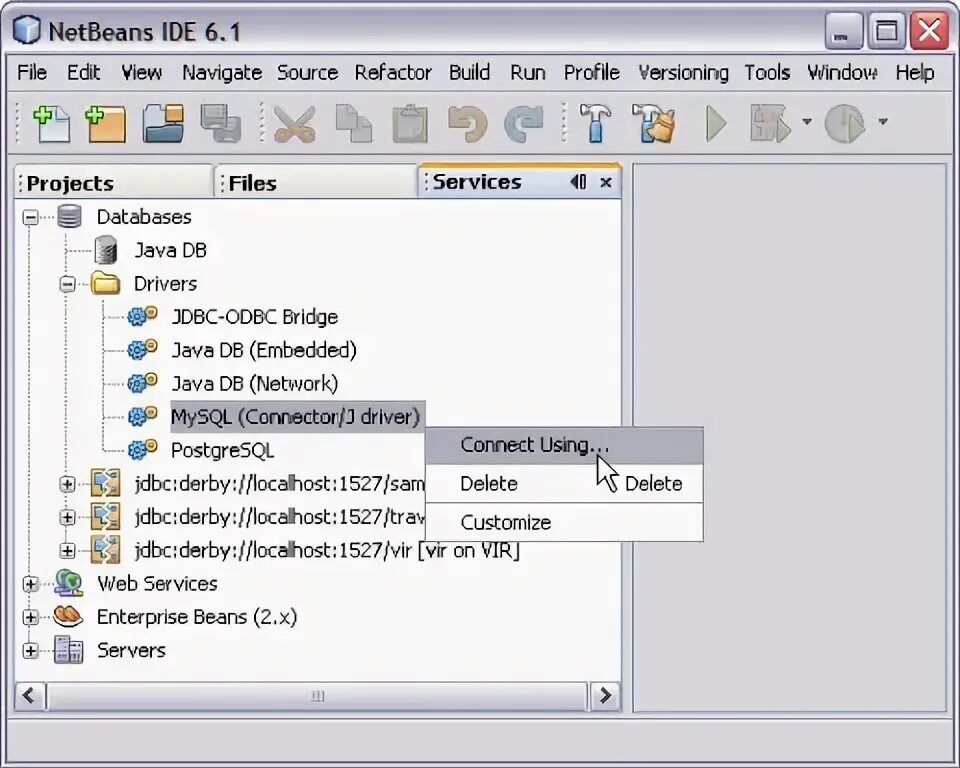960x768 pixels.
Task: Click the Profile Main Project icon
Action: (846, 124)
